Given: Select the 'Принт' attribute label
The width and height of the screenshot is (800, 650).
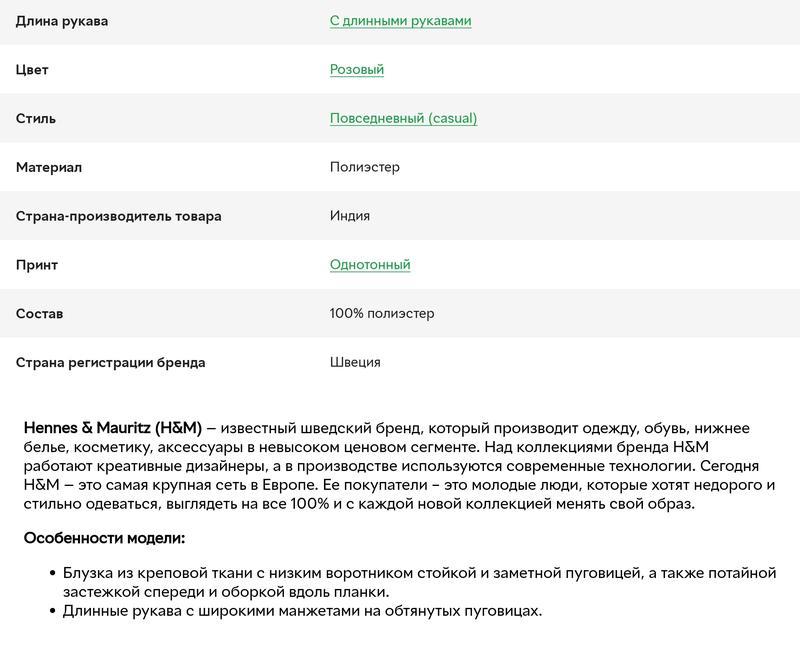Looking at the screenshot, I should [37, 265].
